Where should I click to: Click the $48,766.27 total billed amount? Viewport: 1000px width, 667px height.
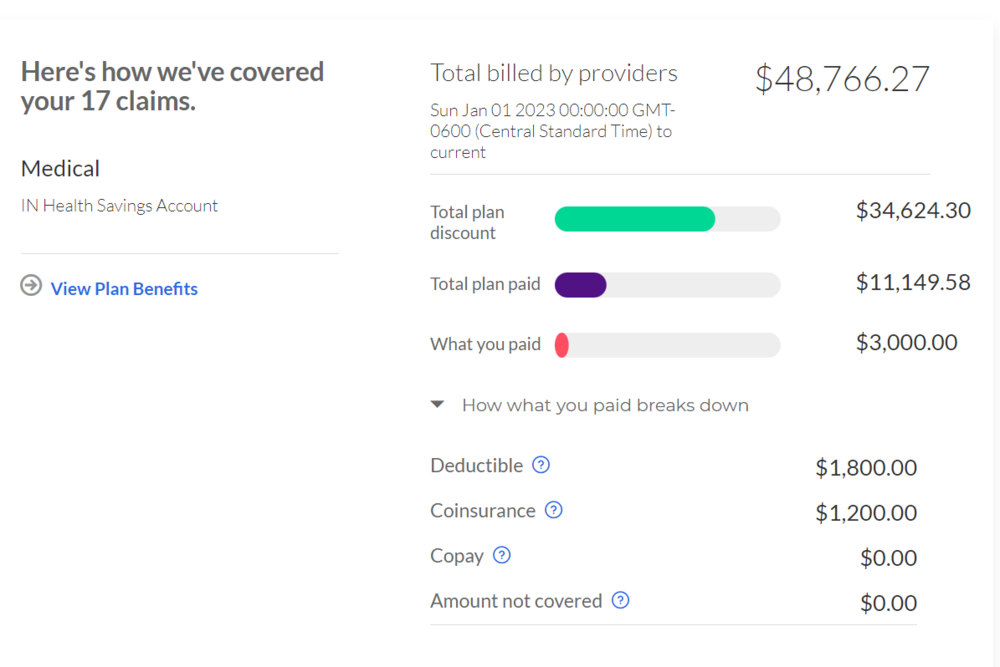pyautogui.click(x=842, y=79)
